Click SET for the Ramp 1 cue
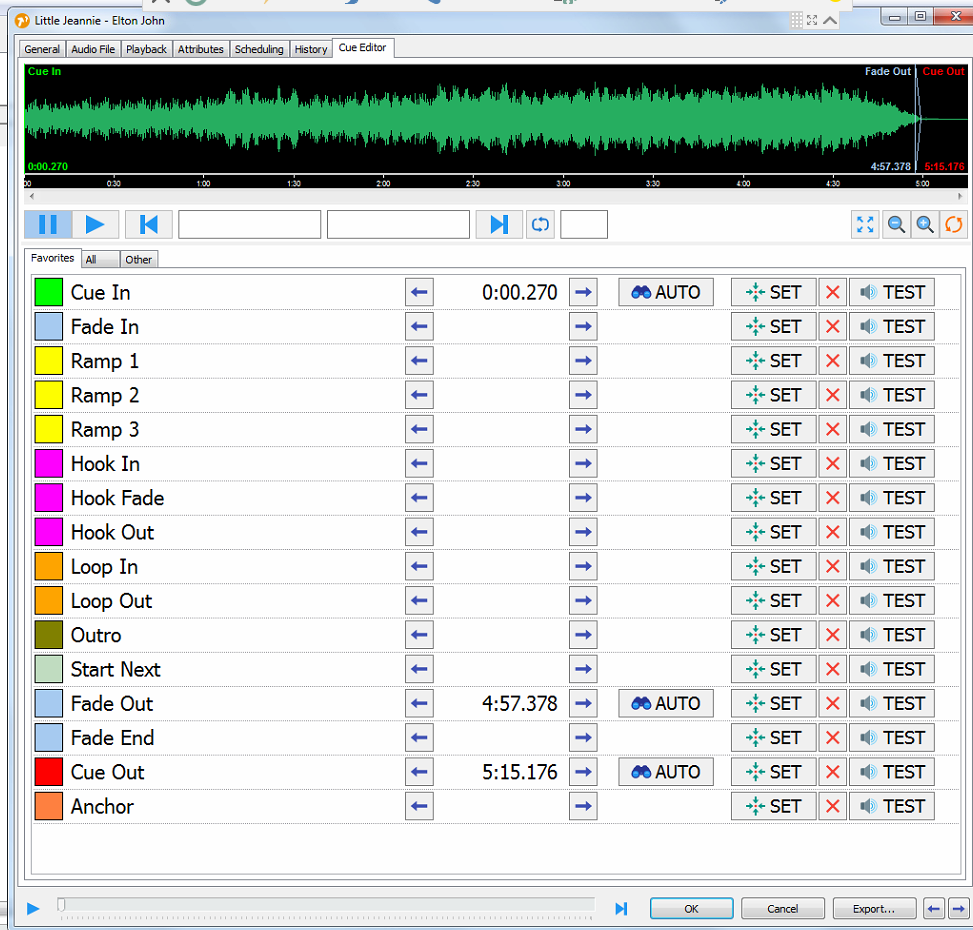Image resolution: width=973 pixels, height=930 pixels. click(x=773, y=361)
